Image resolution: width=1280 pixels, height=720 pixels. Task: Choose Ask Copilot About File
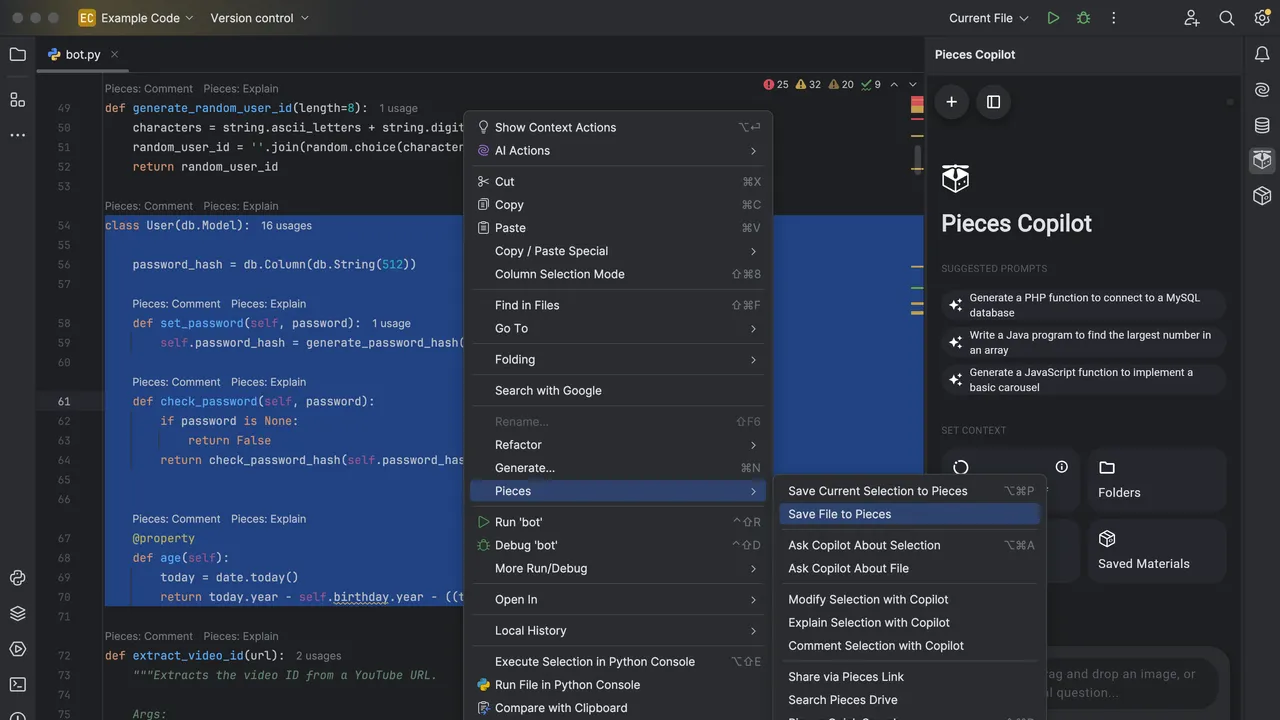[x=909, y=568]
